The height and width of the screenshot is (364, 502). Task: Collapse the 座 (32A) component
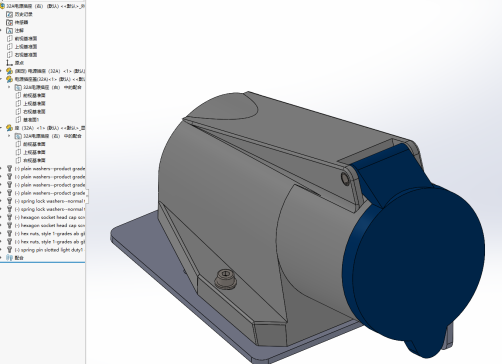coord(1,128)
